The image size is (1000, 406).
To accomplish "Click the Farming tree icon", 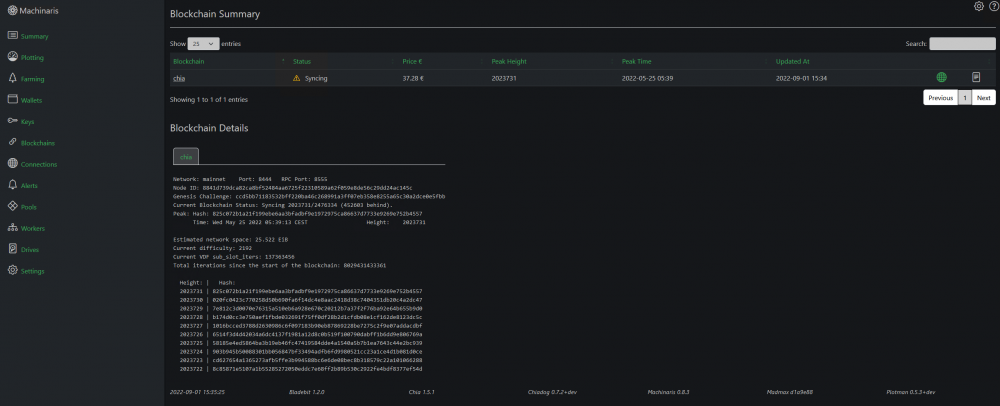I will pyautogui.click(x=12, y=78).
